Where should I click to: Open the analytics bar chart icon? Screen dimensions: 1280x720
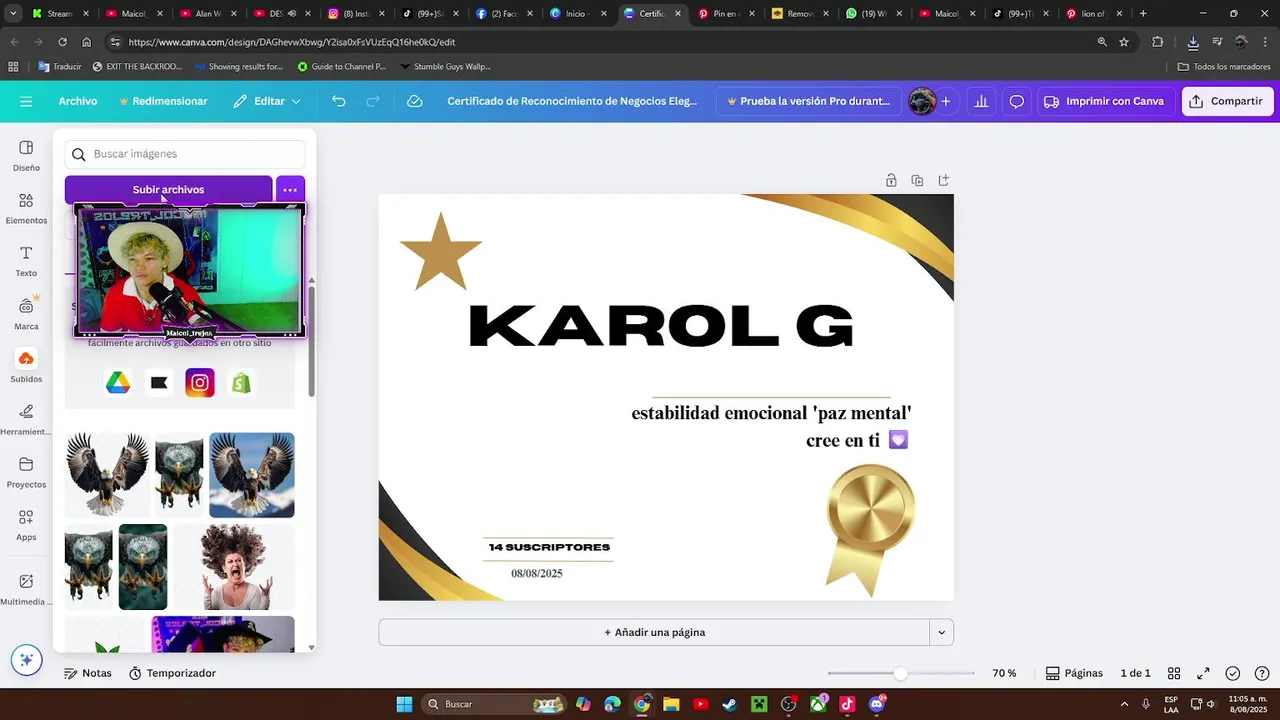point(981,101)
